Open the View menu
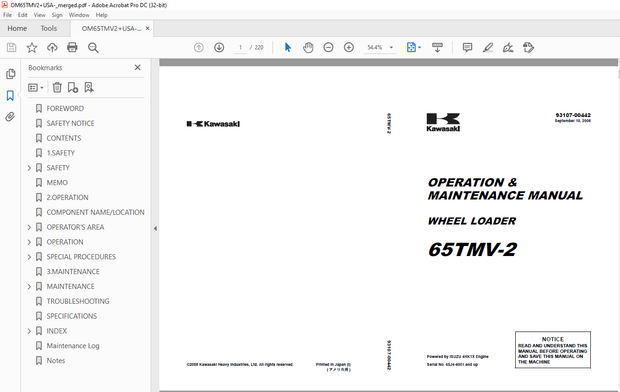The width and height of the screenshot is (620, 392). coord(40,15)
